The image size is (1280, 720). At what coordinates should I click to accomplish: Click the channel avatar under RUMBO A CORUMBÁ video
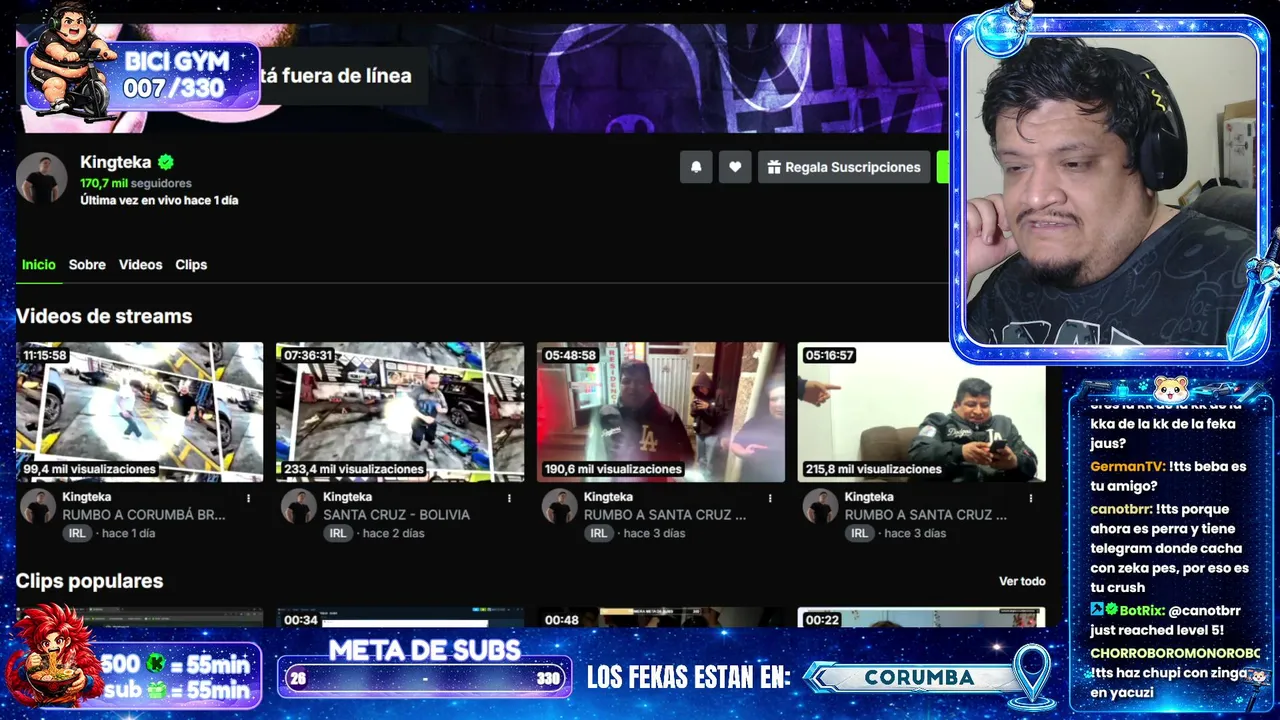(38, 506)
